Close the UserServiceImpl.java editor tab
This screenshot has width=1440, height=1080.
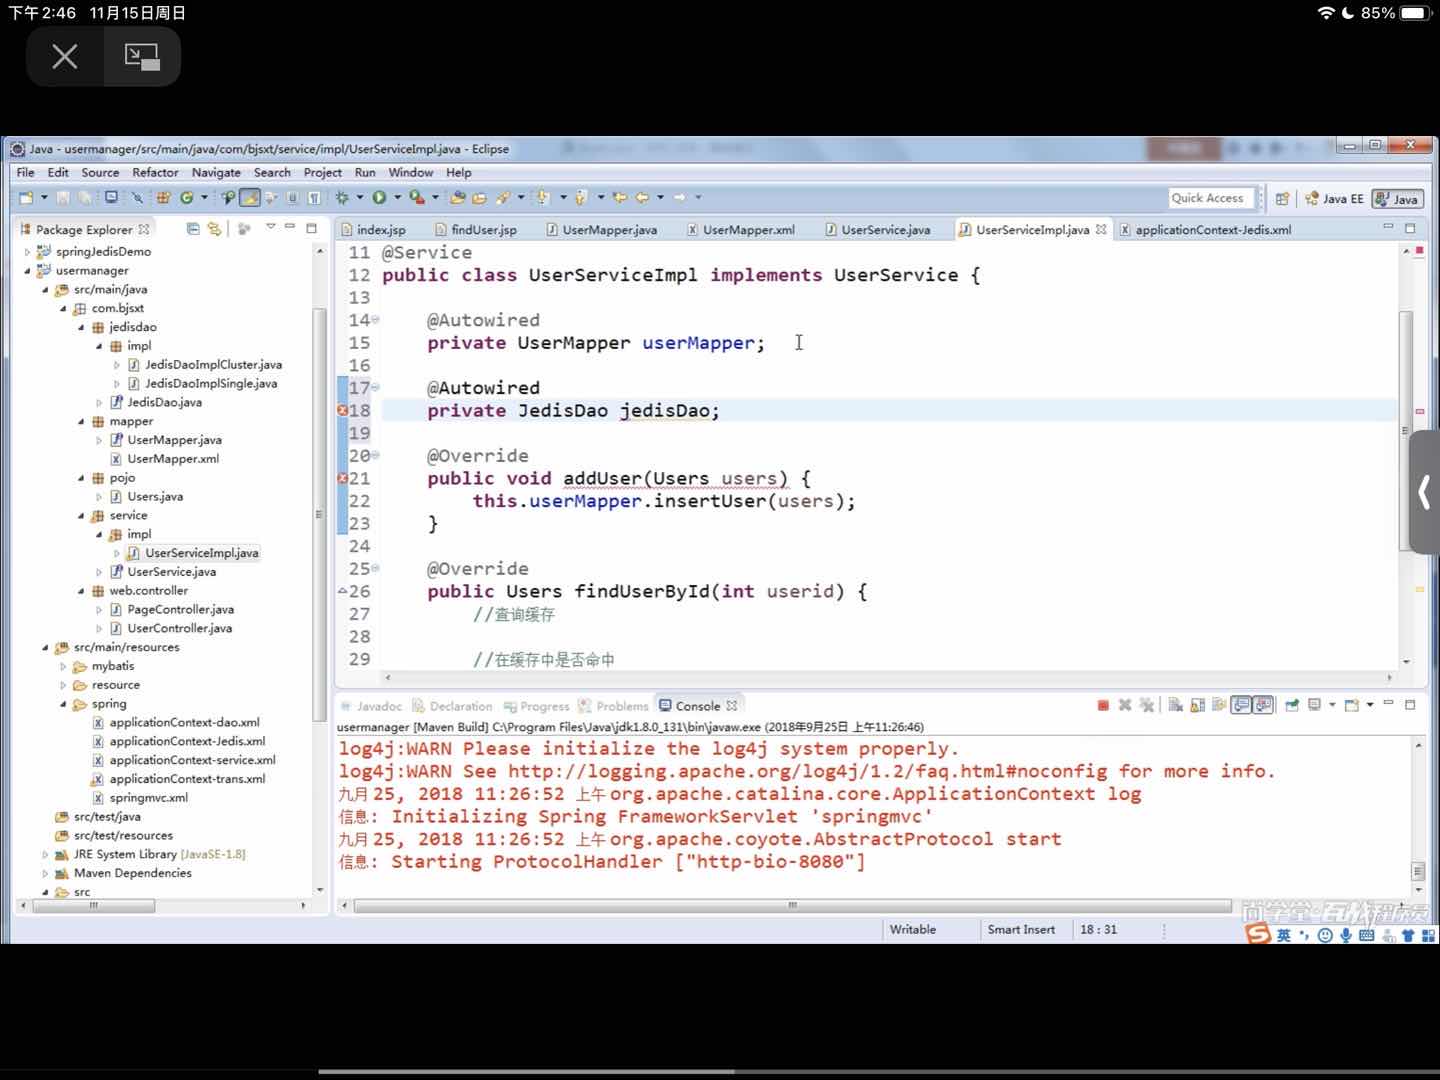1101,229
